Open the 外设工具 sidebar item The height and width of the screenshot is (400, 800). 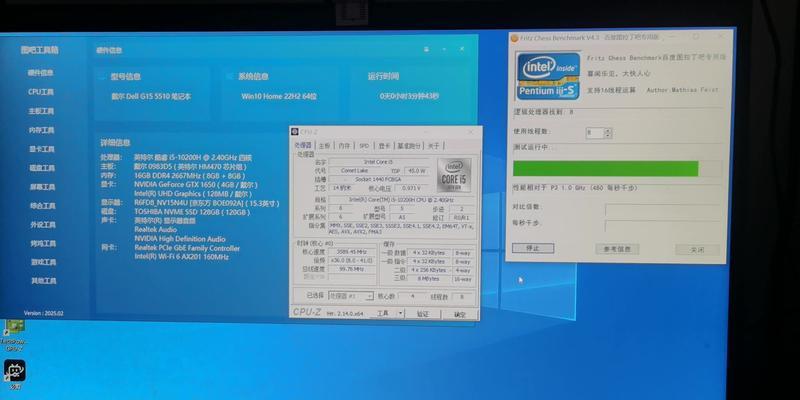click(43, 224)
